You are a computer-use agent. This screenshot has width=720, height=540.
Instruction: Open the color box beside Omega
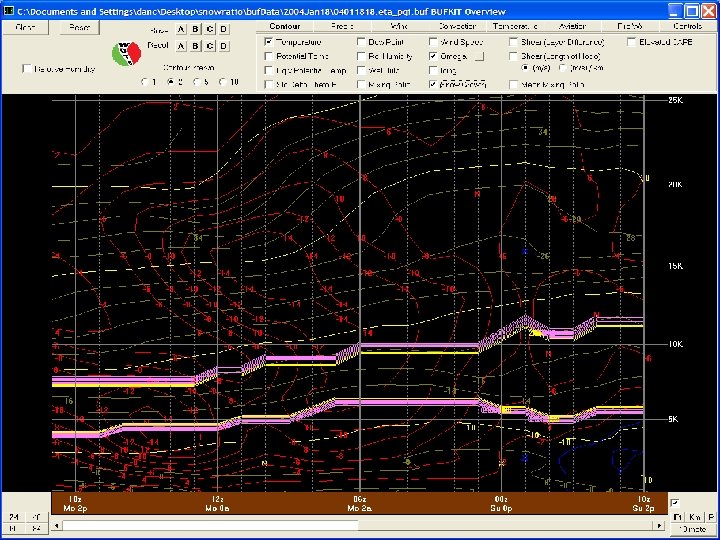coord(479,56)
